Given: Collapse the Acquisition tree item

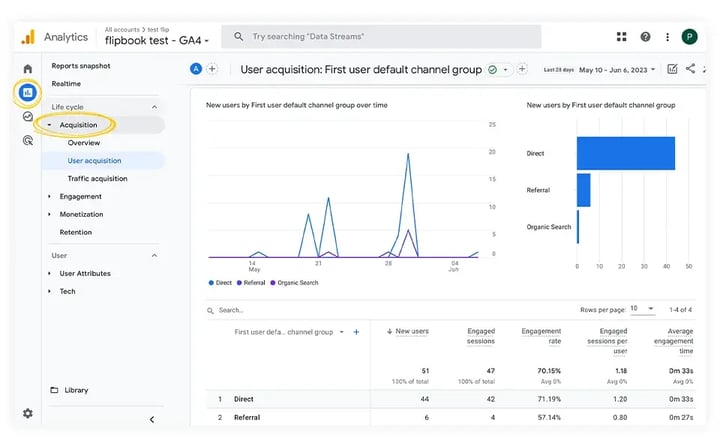Looking at the screenshot, I should coord(50,125).
